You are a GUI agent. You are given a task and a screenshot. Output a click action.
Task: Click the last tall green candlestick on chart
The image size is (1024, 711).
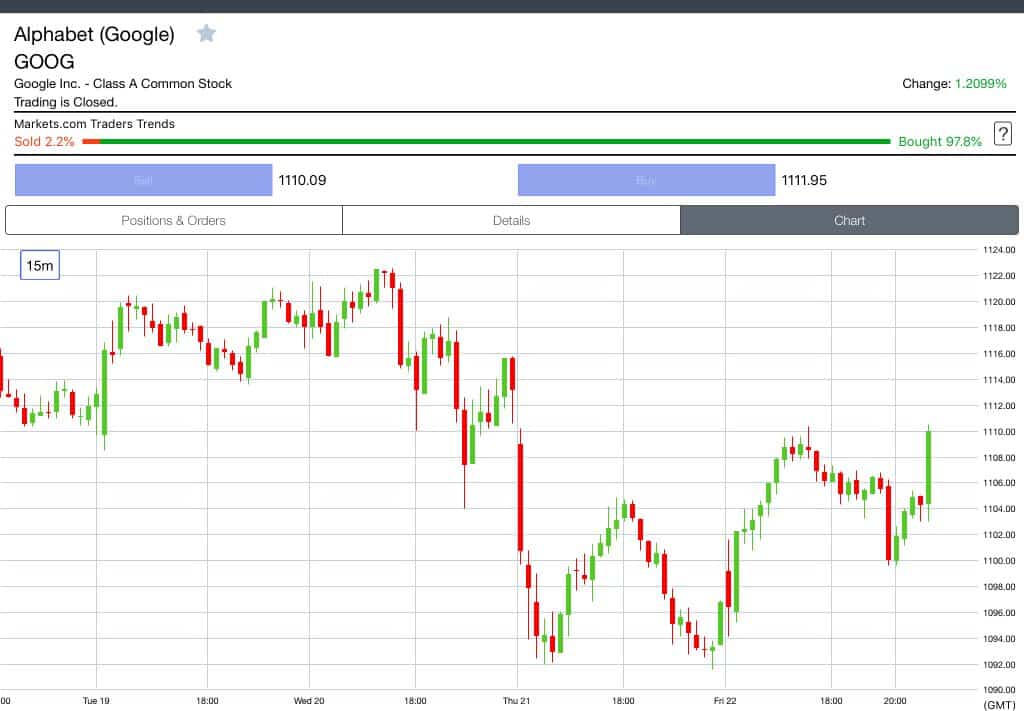coord(929,467)
